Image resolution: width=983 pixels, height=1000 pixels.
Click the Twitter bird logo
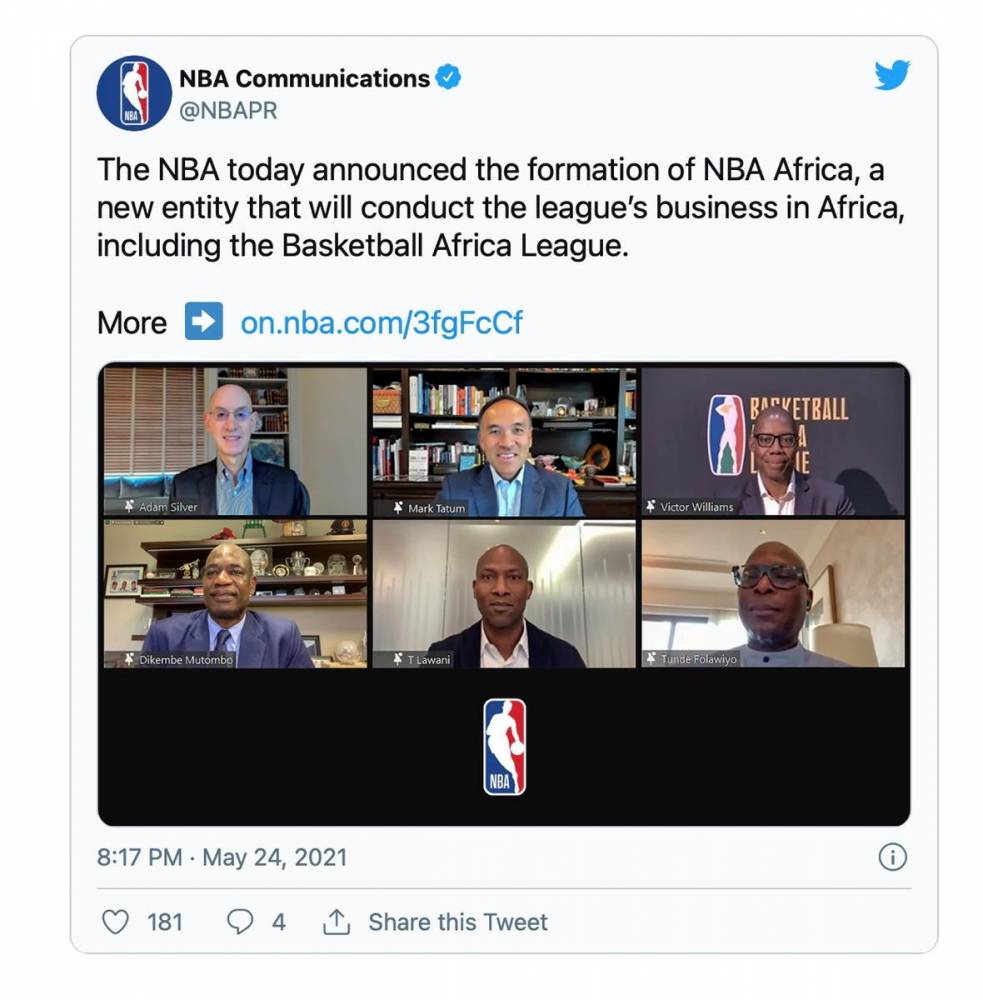pyautogui.click(x=892, y=75)
